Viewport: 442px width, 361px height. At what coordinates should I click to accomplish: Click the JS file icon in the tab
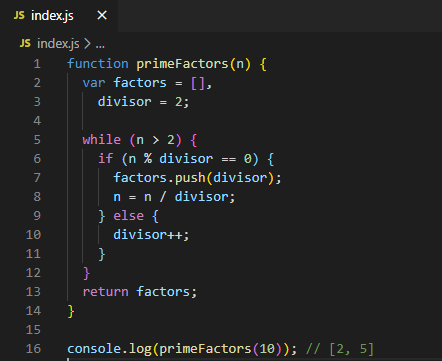(19, 15)
